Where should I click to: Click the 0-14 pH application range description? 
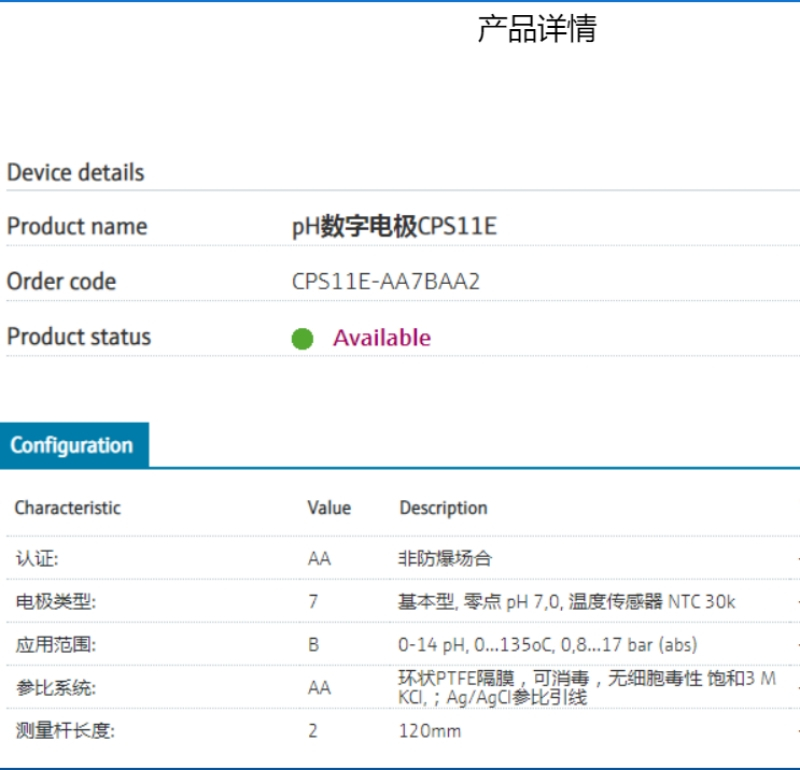pyautogui.click(x=547, y=645)
